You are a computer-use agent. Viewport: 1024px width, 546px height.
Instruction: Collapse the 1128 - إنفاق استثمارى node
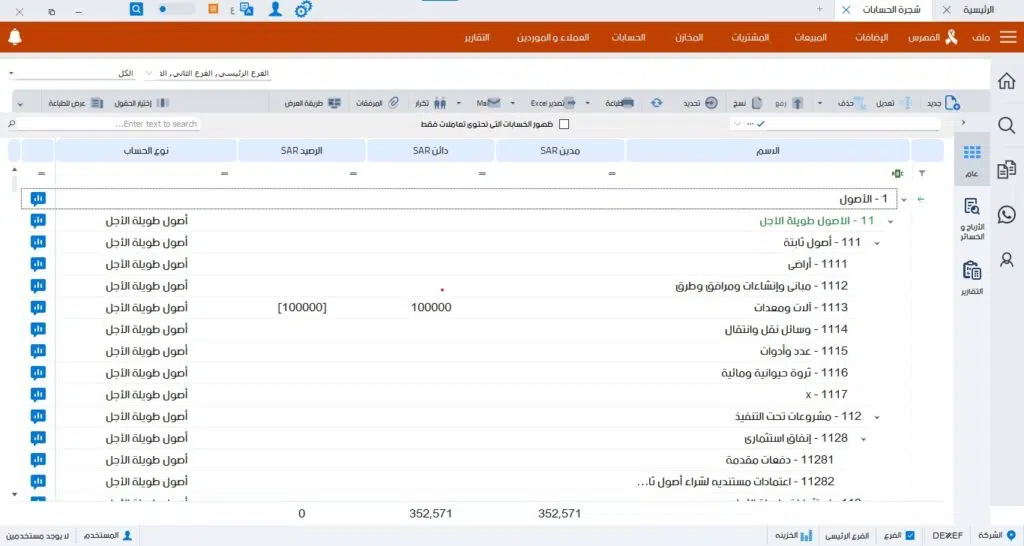pyautogui.click(x=863, y=439)
